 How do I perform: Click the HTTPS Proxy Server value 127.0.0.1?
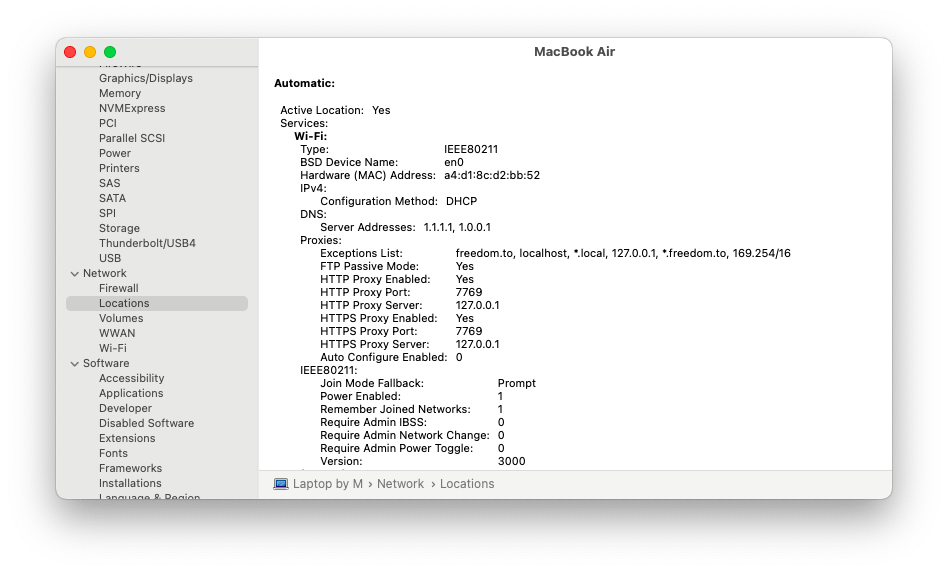pyautogui.click(x=477, y=345)
